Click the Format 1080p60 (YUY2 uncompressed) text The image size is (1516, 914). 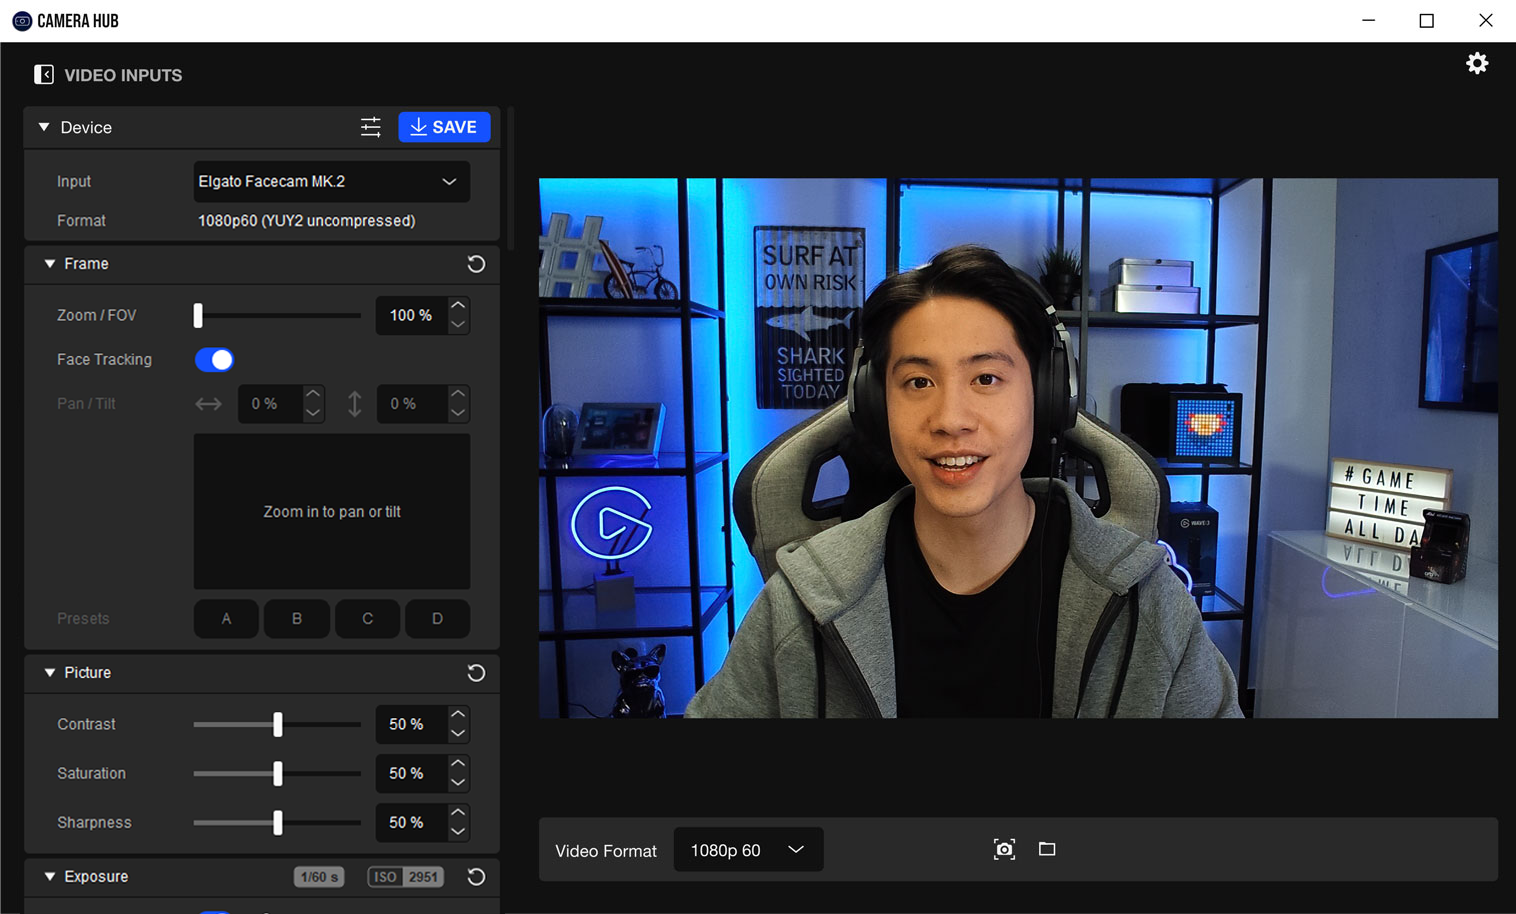click(306, 221)
